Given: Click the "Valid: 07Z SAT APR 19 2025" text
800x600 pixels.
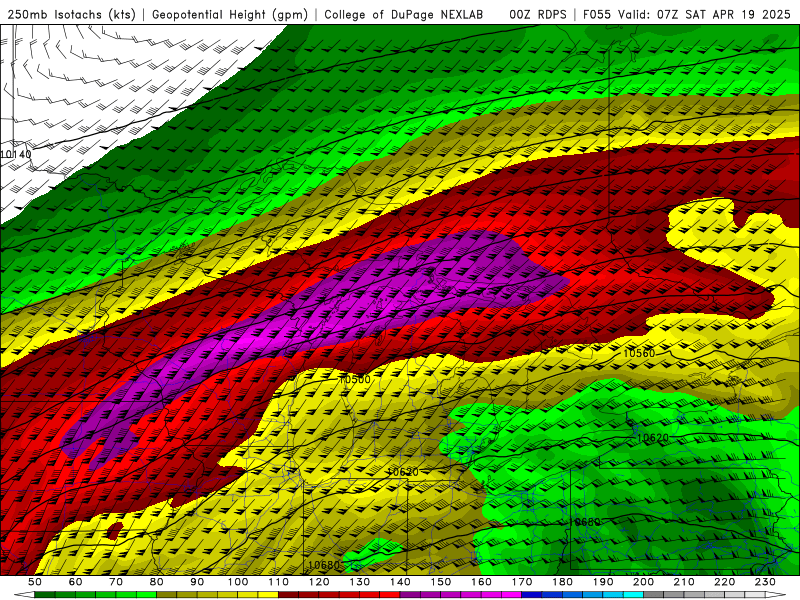Looking at the screenshot, I should tap(704, 15).
